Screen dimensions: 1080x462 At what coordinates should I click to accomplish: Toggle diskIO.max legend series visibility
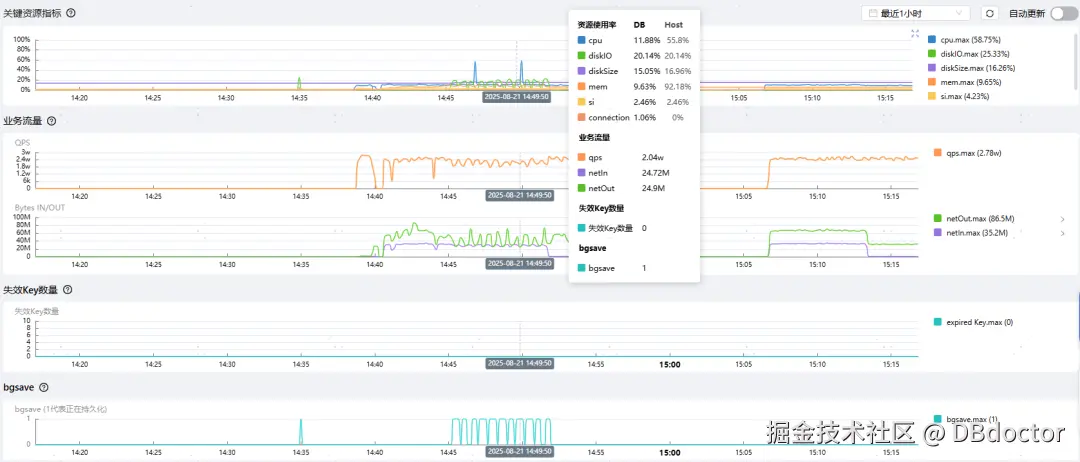point(968,54)
